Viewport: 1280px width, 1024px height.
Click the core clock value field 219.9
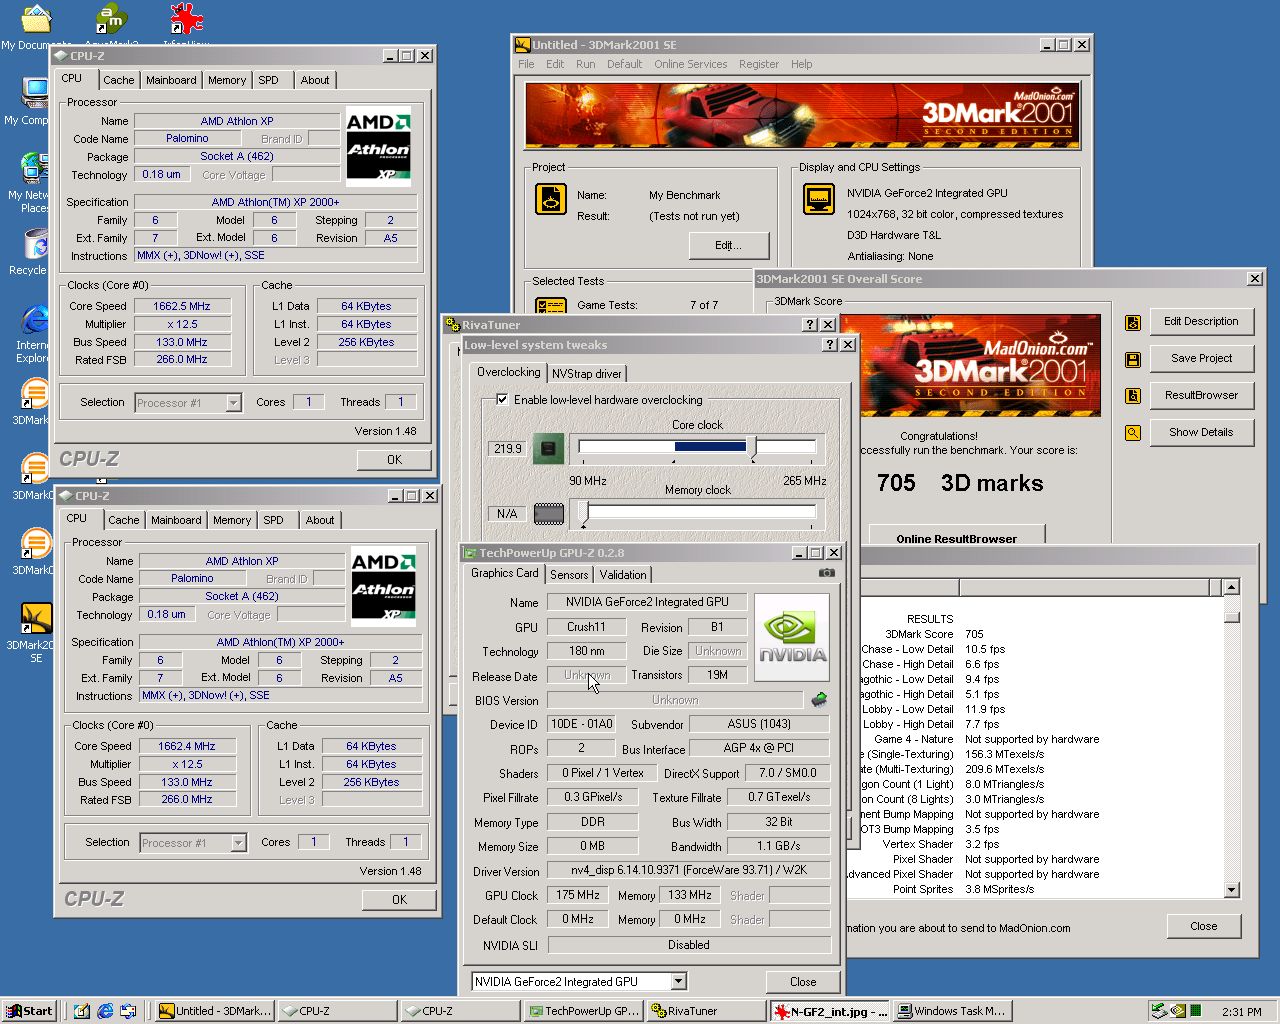point(507,448)
